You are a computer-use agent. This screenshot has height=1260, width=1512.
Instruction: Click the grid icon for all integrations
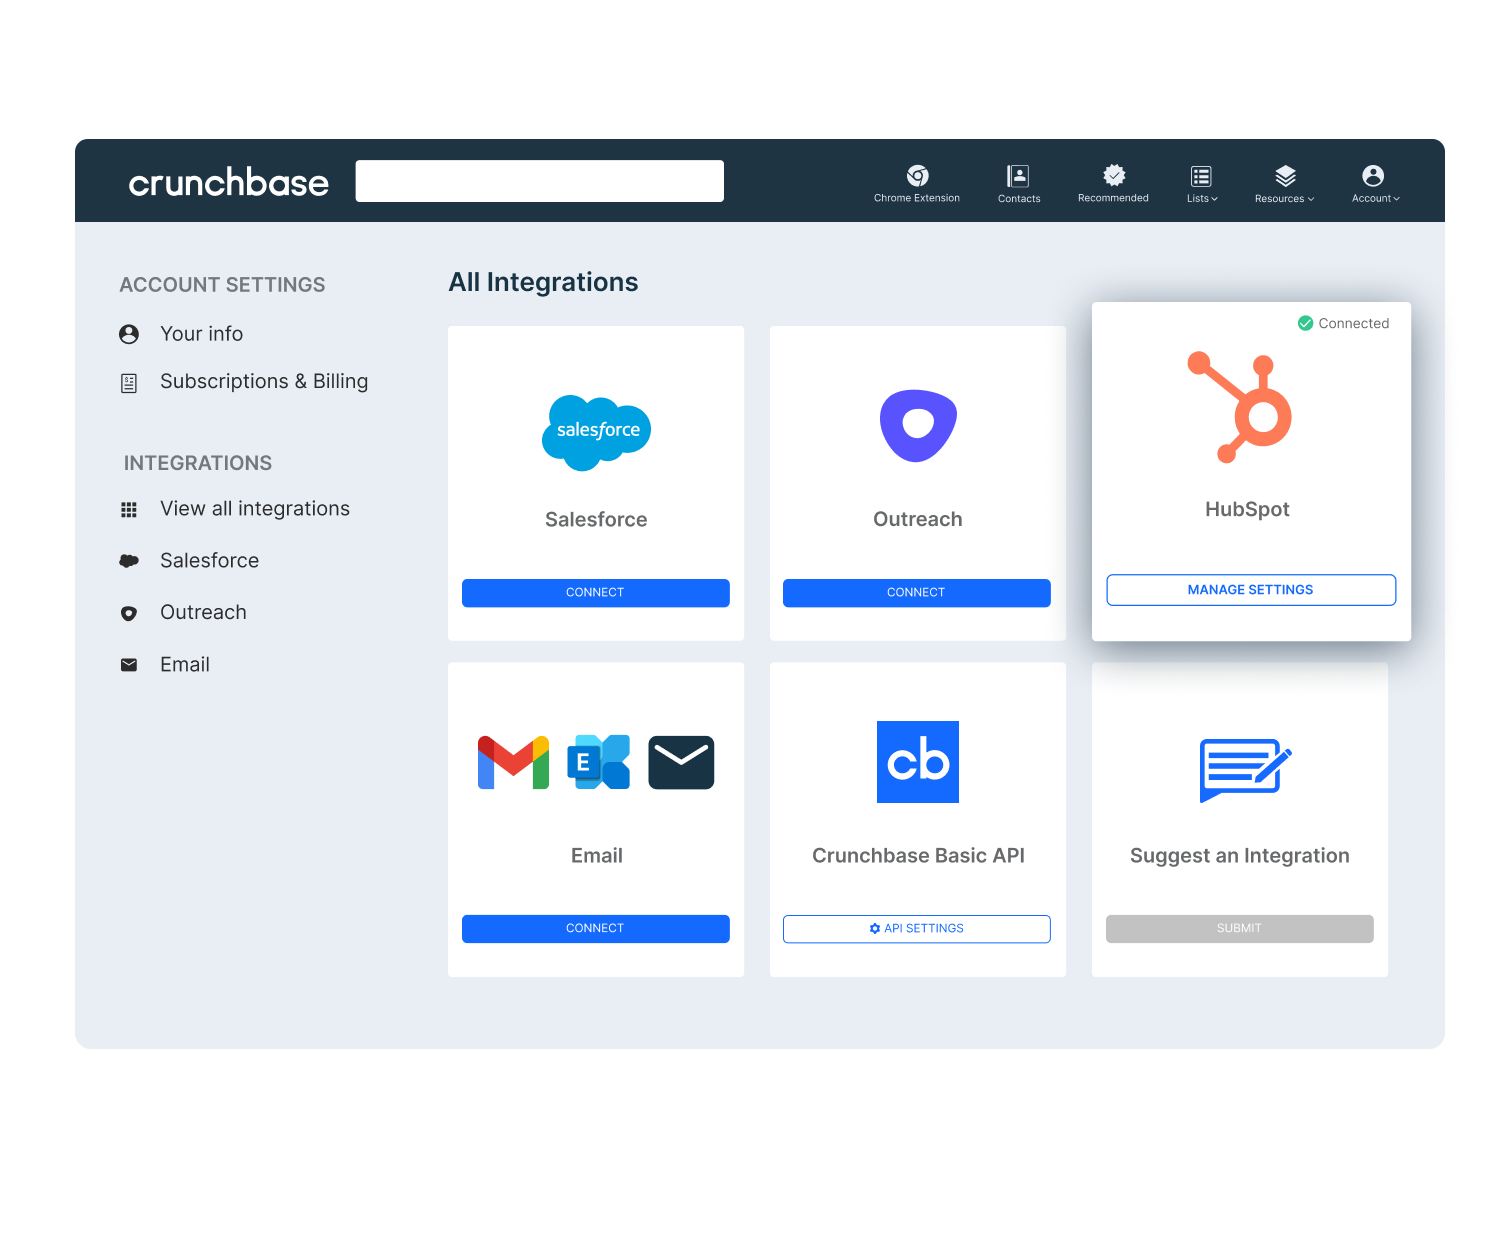point(129,510)
